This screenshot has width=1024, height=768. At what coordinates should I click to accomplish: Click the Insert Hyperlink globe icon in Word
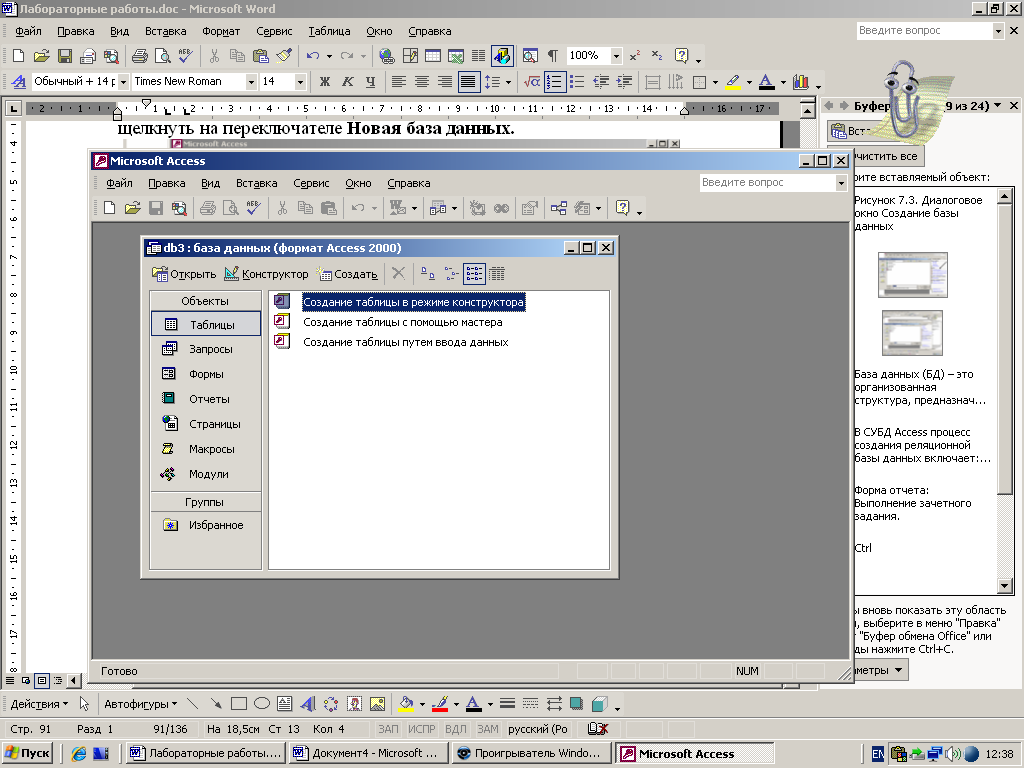coord(387,56)
